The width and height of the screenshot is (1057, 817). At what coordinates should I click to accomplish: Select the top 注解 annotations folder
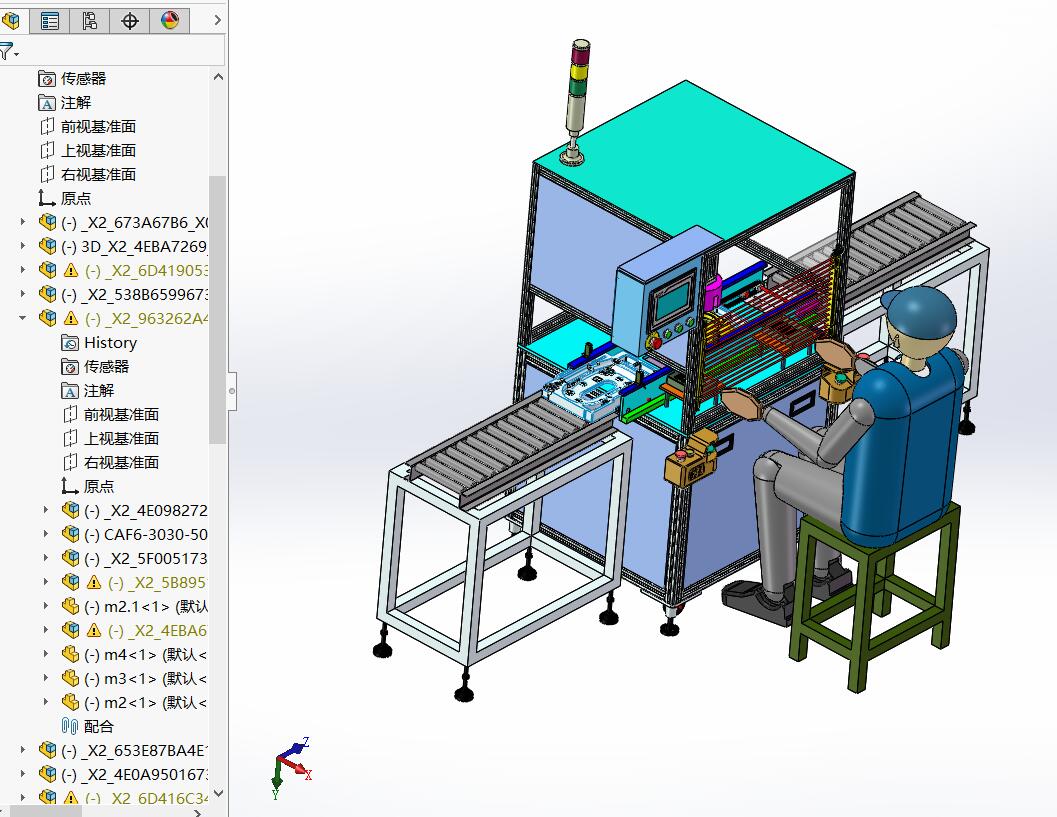[65, 102]
